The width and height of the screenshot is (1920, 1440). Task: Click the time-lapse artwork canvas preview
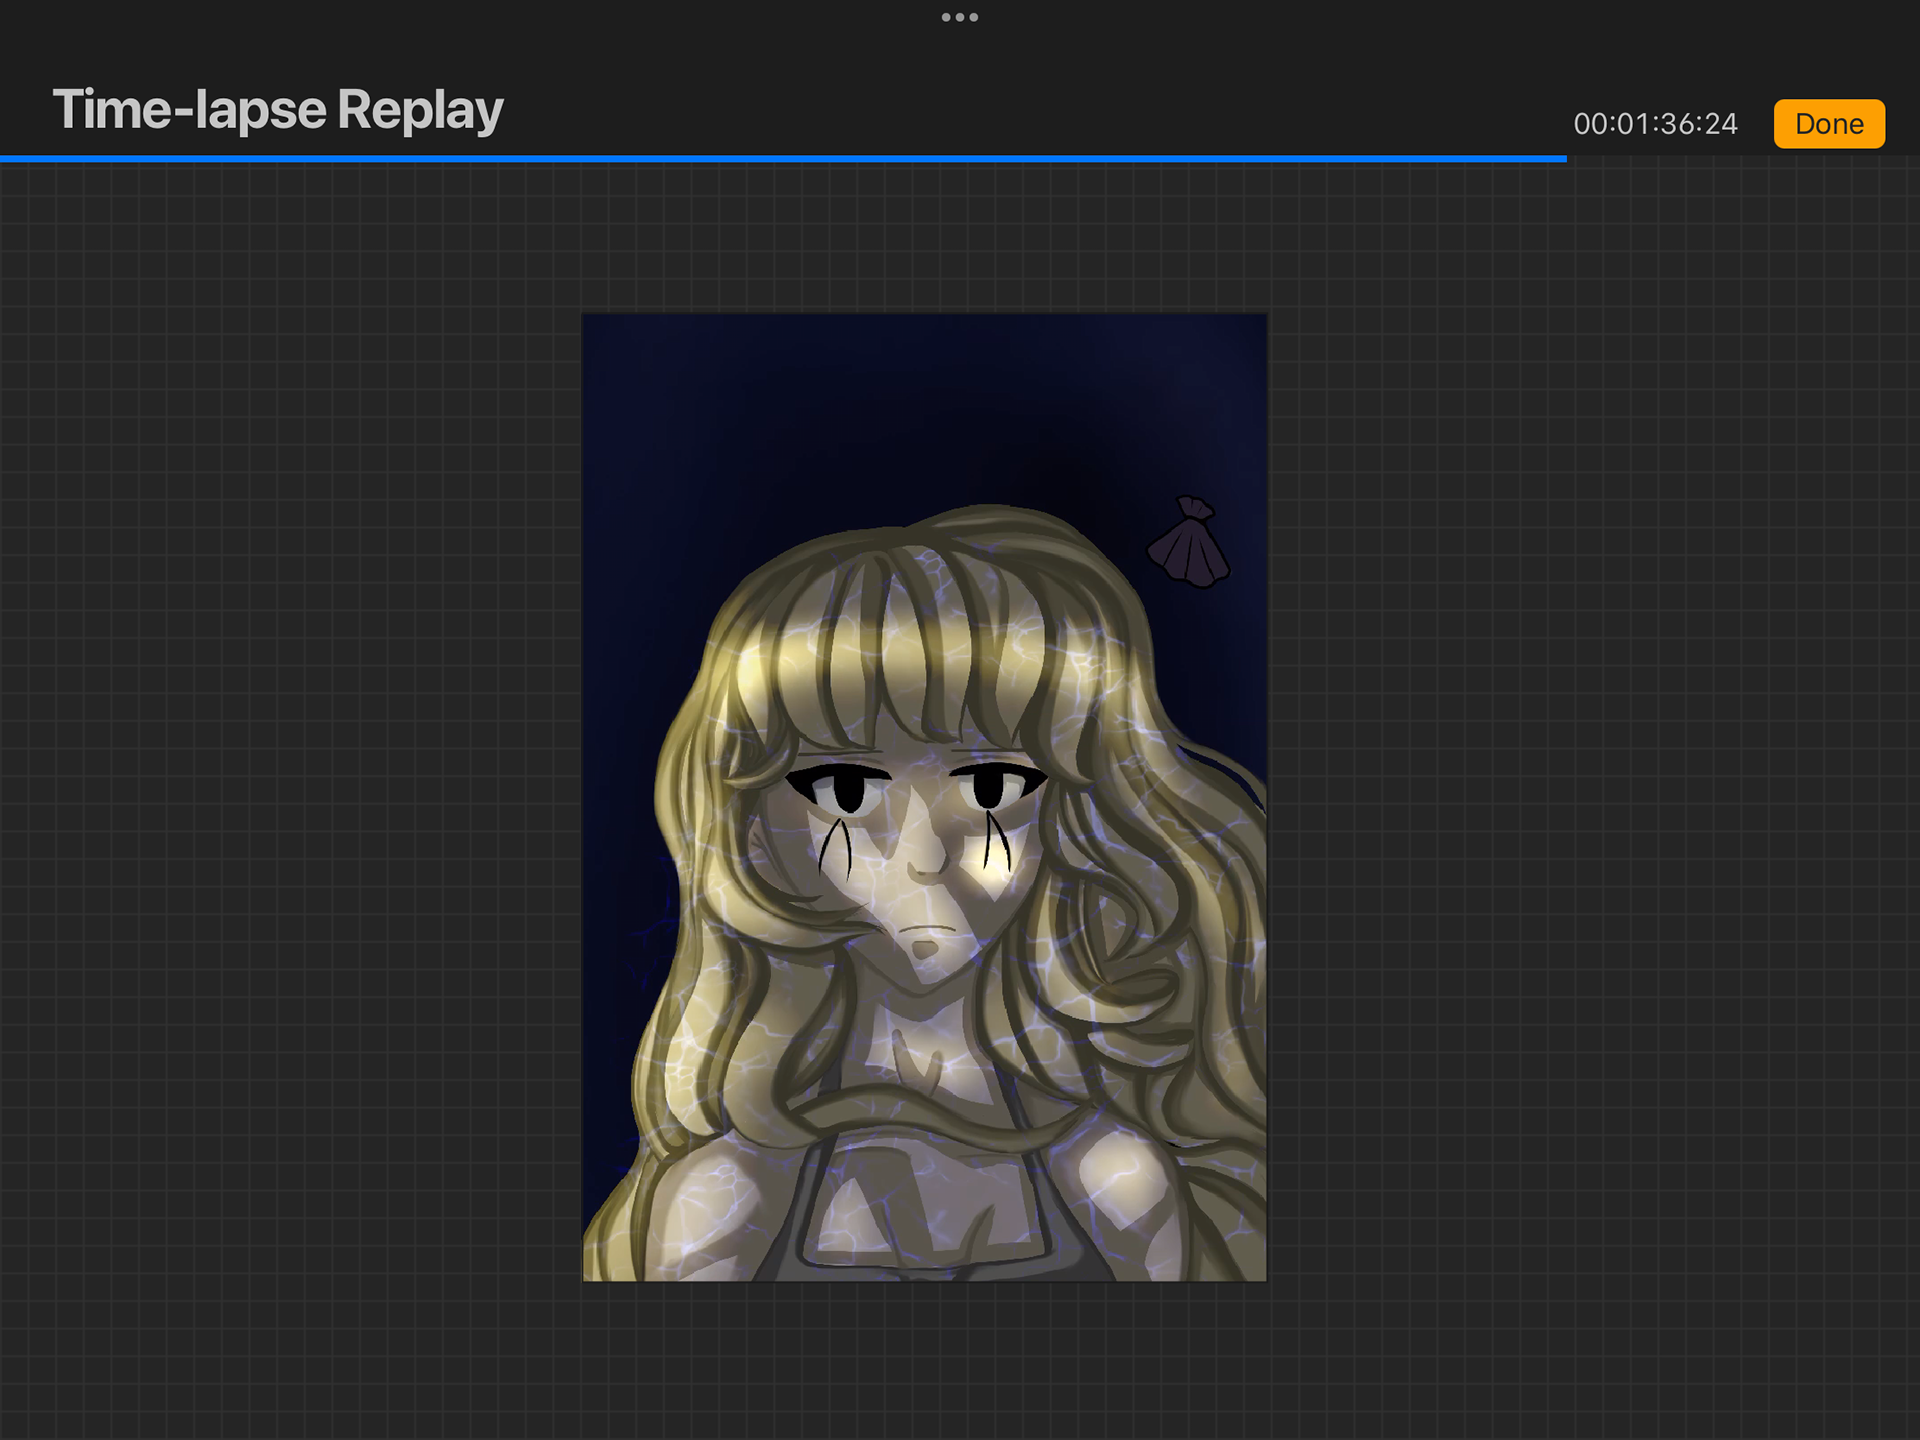click(924, 797)
